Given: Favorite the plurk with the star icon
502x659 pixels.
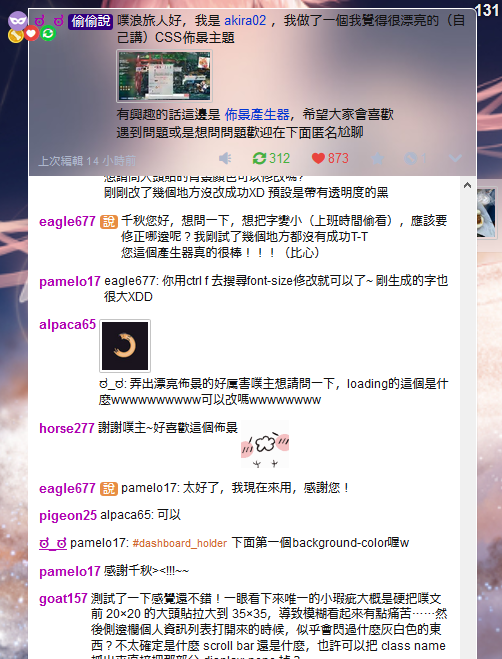Looking at the screenshot, I should [377, 158].
